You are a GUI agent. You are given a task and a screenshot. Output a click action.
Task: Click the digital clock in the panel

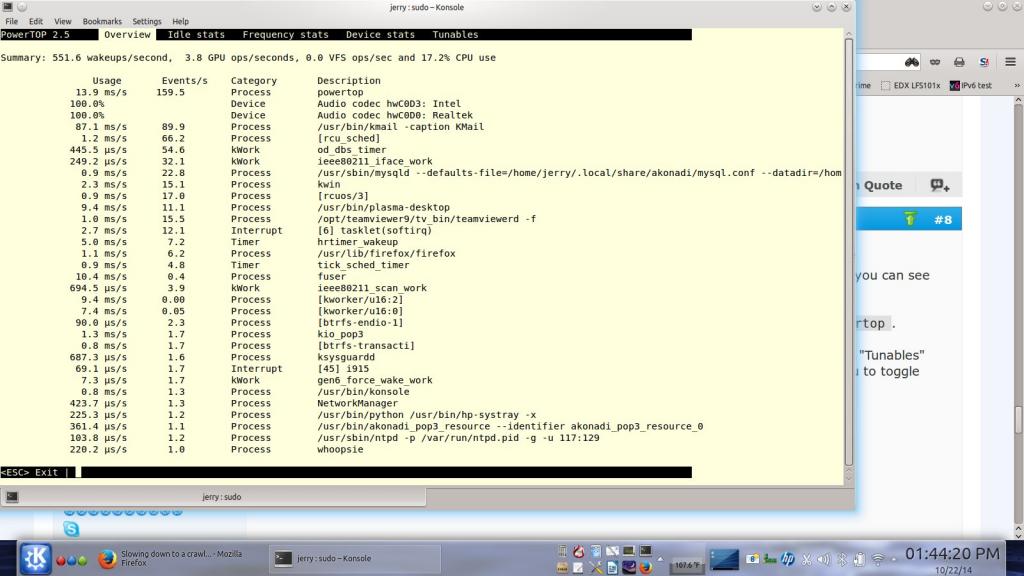click(951, 554)
